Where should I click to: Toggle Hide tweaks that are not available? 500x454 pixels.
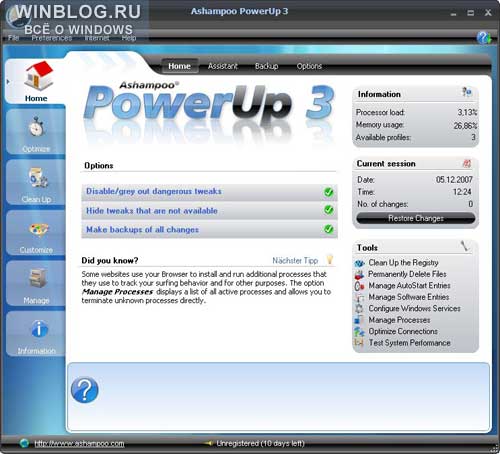[x=329, y=210]
